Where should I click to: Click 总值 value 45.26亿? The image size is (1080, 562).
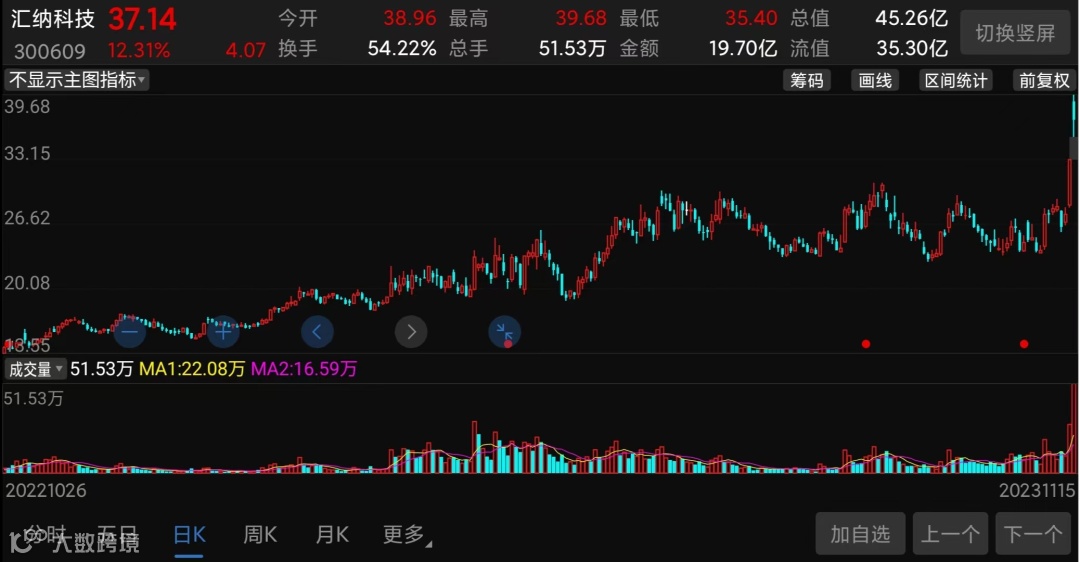coord(912,18)
